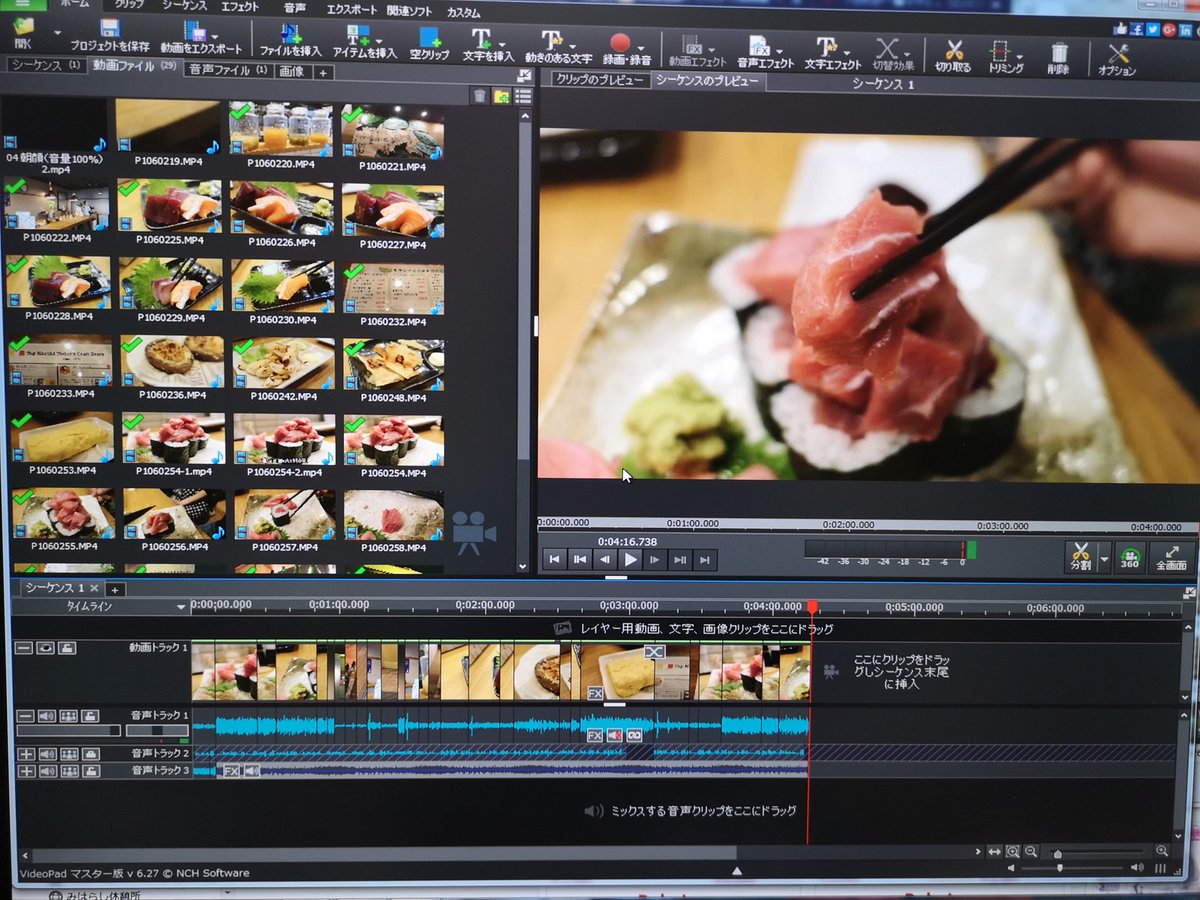This screenshot has height=900, width=1200.
Task: Mute 音声トラック 3 speaker toggle
Action: 47,770
